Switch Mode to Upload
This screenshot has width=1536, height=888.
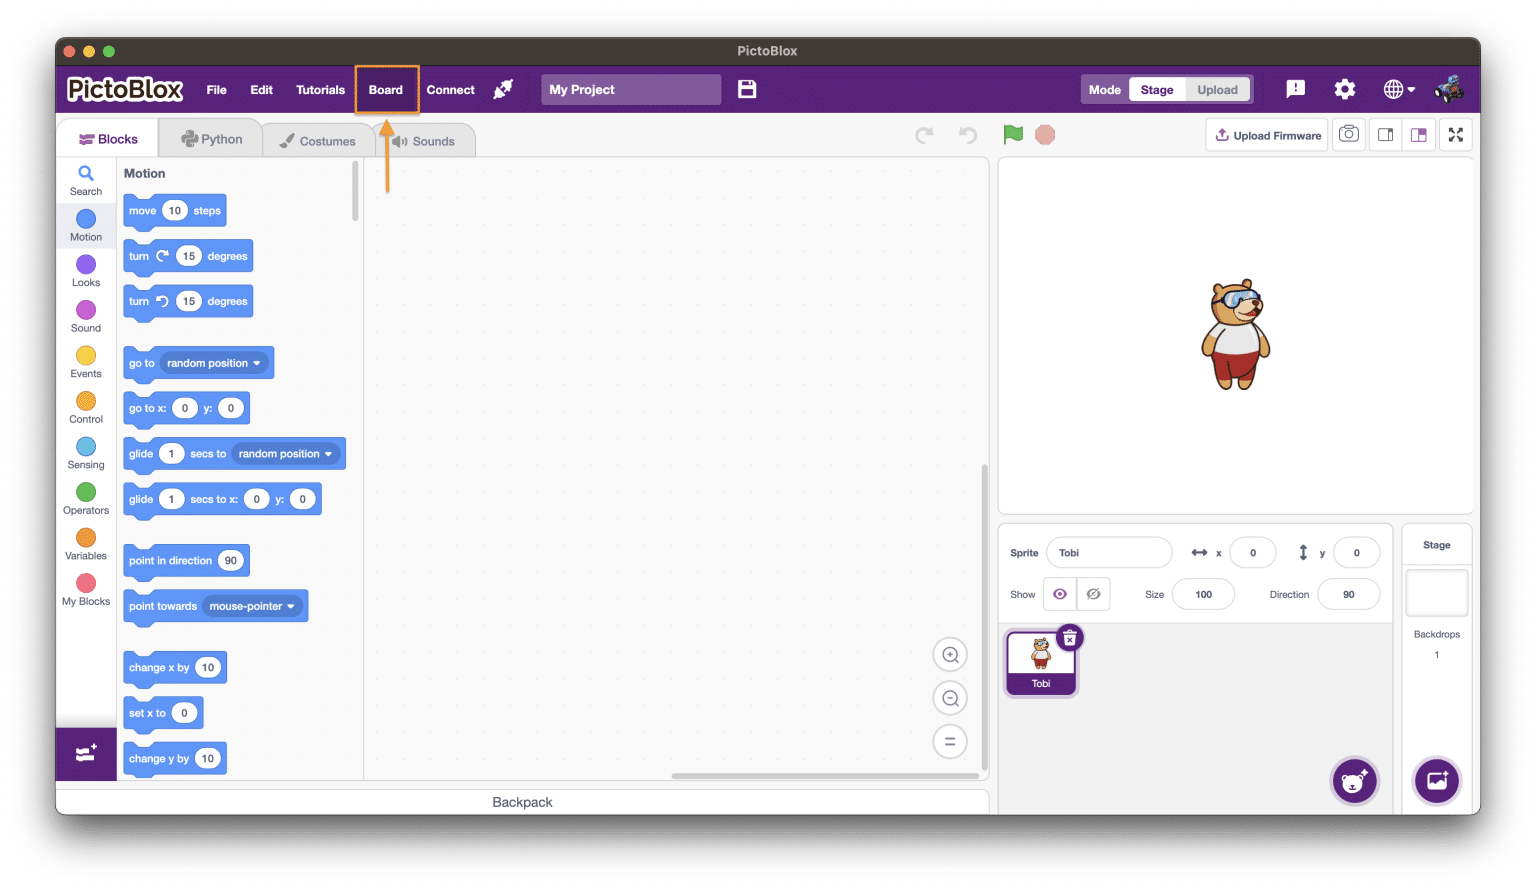[1217, 89]
